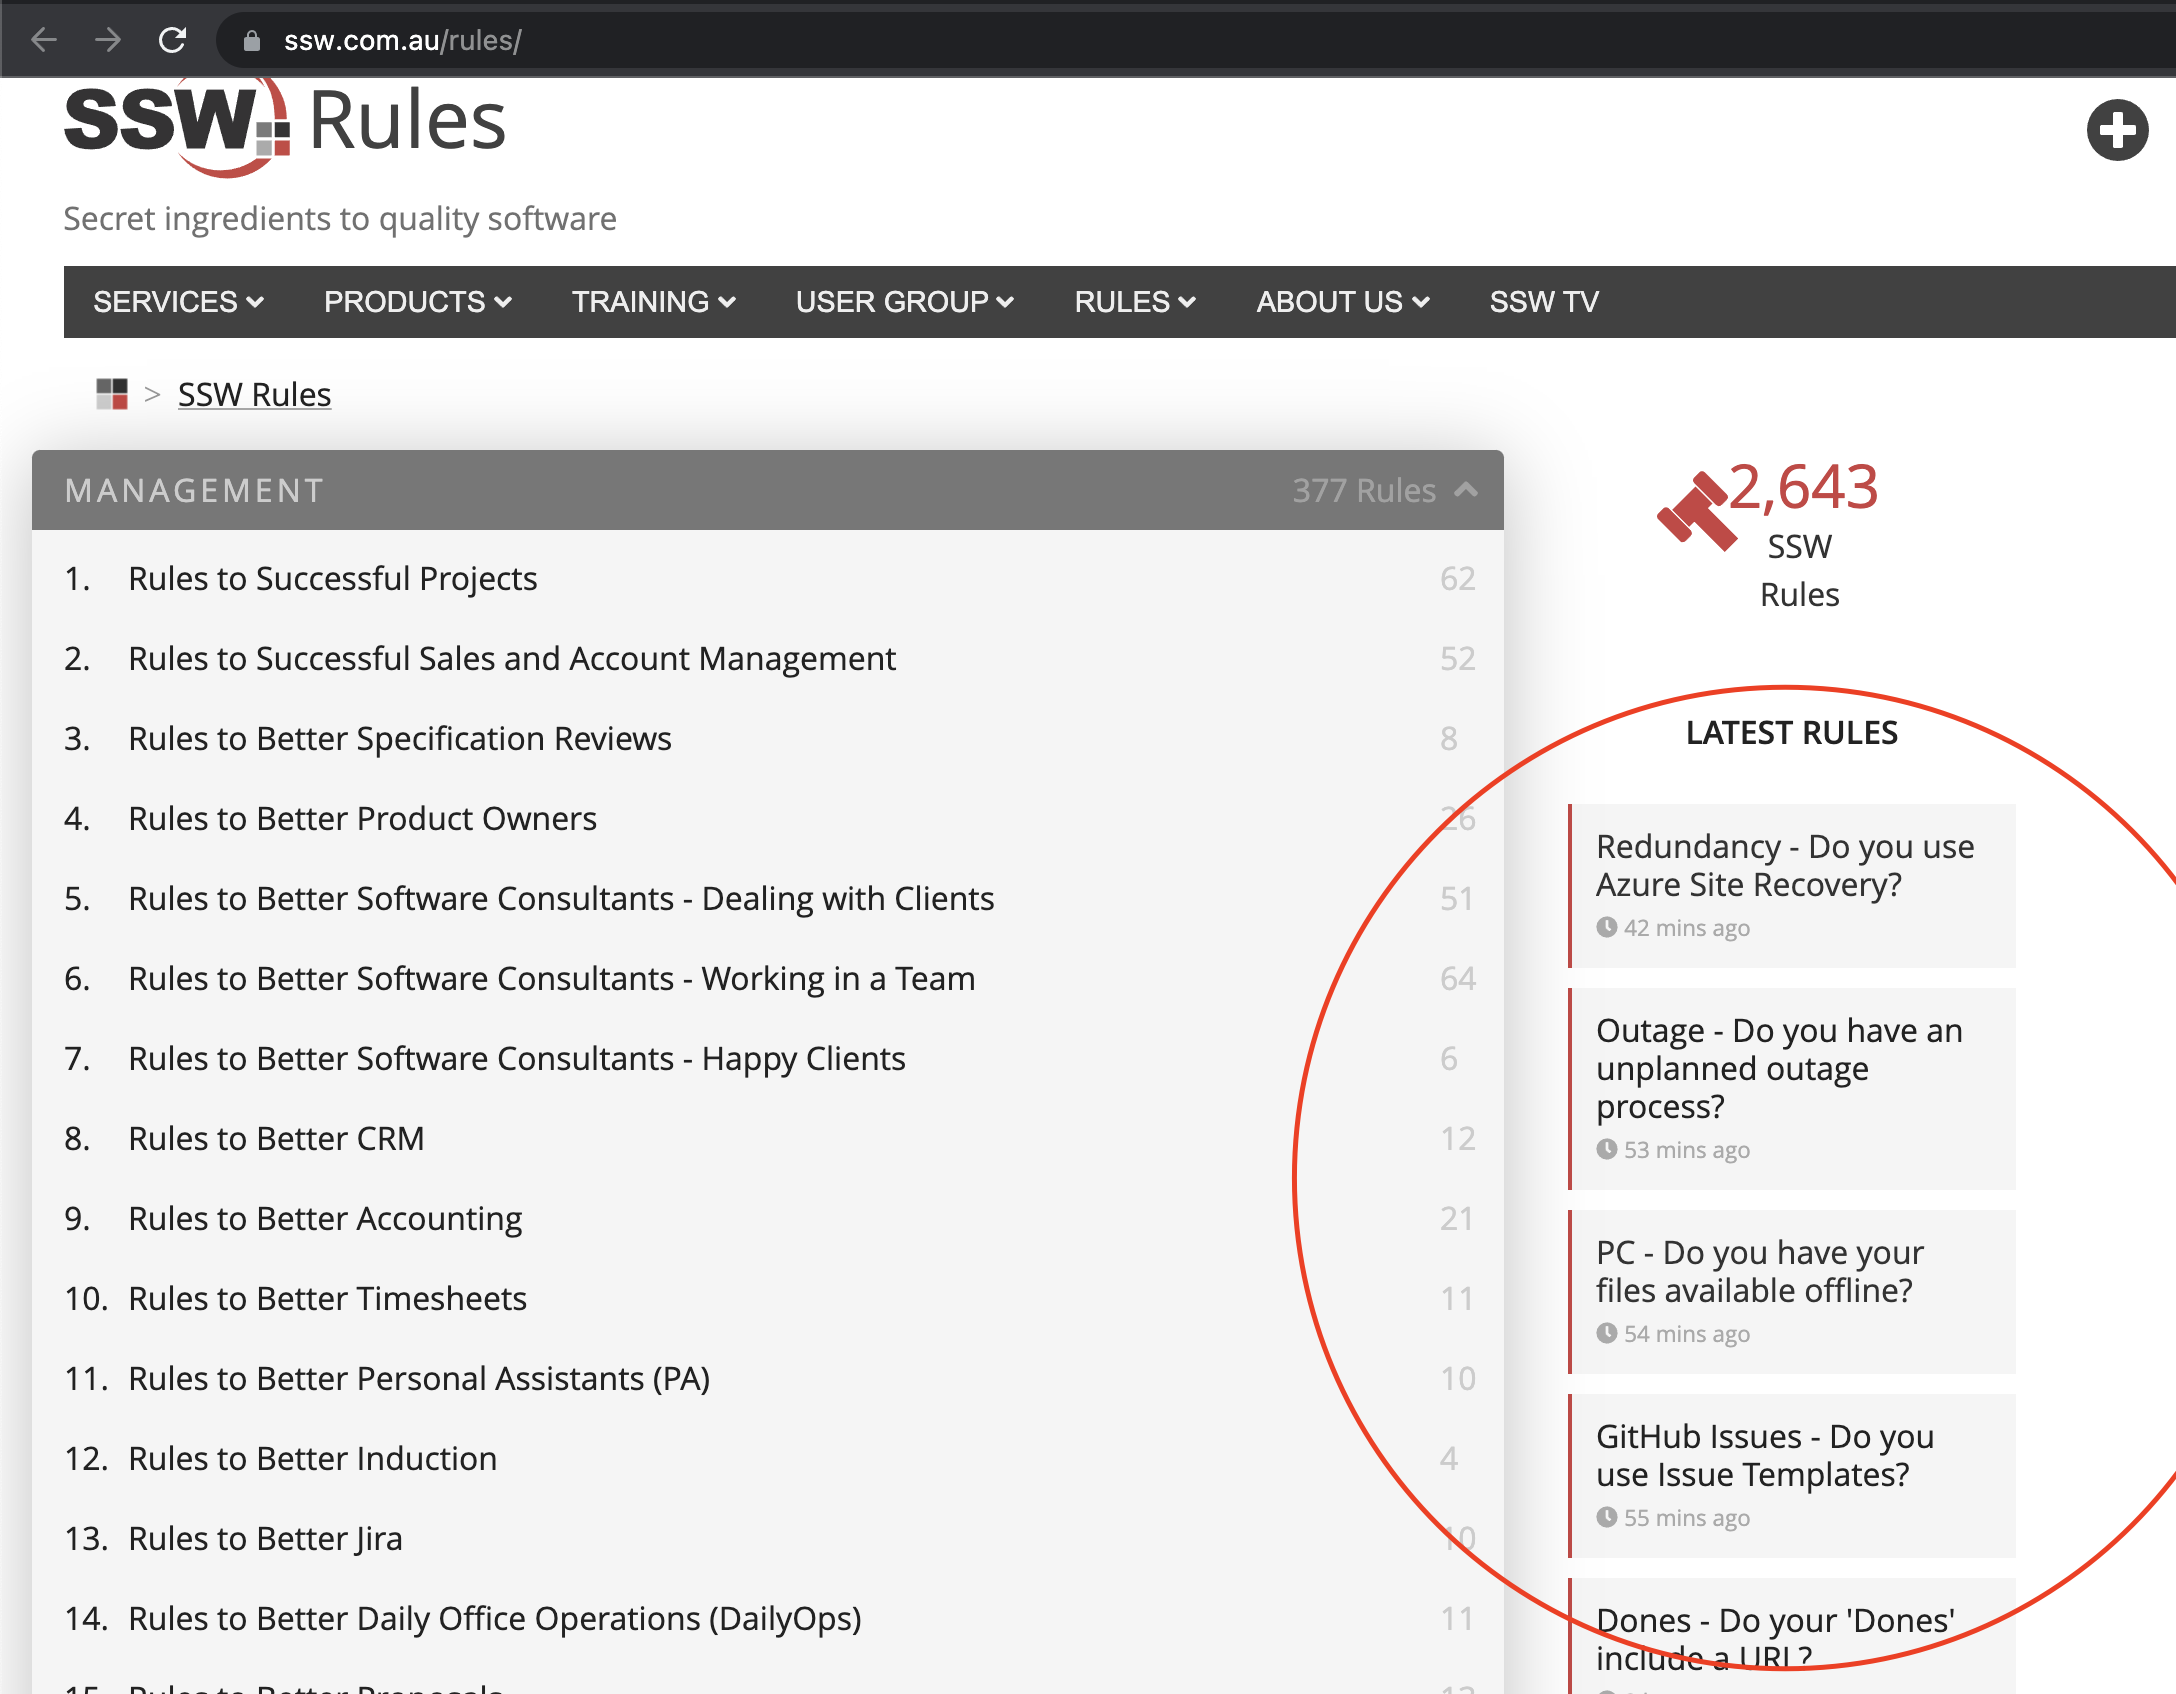The width and height of the screenshot is (2176, 1694).
Task: Reload the page using the refresh icon
Action: pos(173,40)
